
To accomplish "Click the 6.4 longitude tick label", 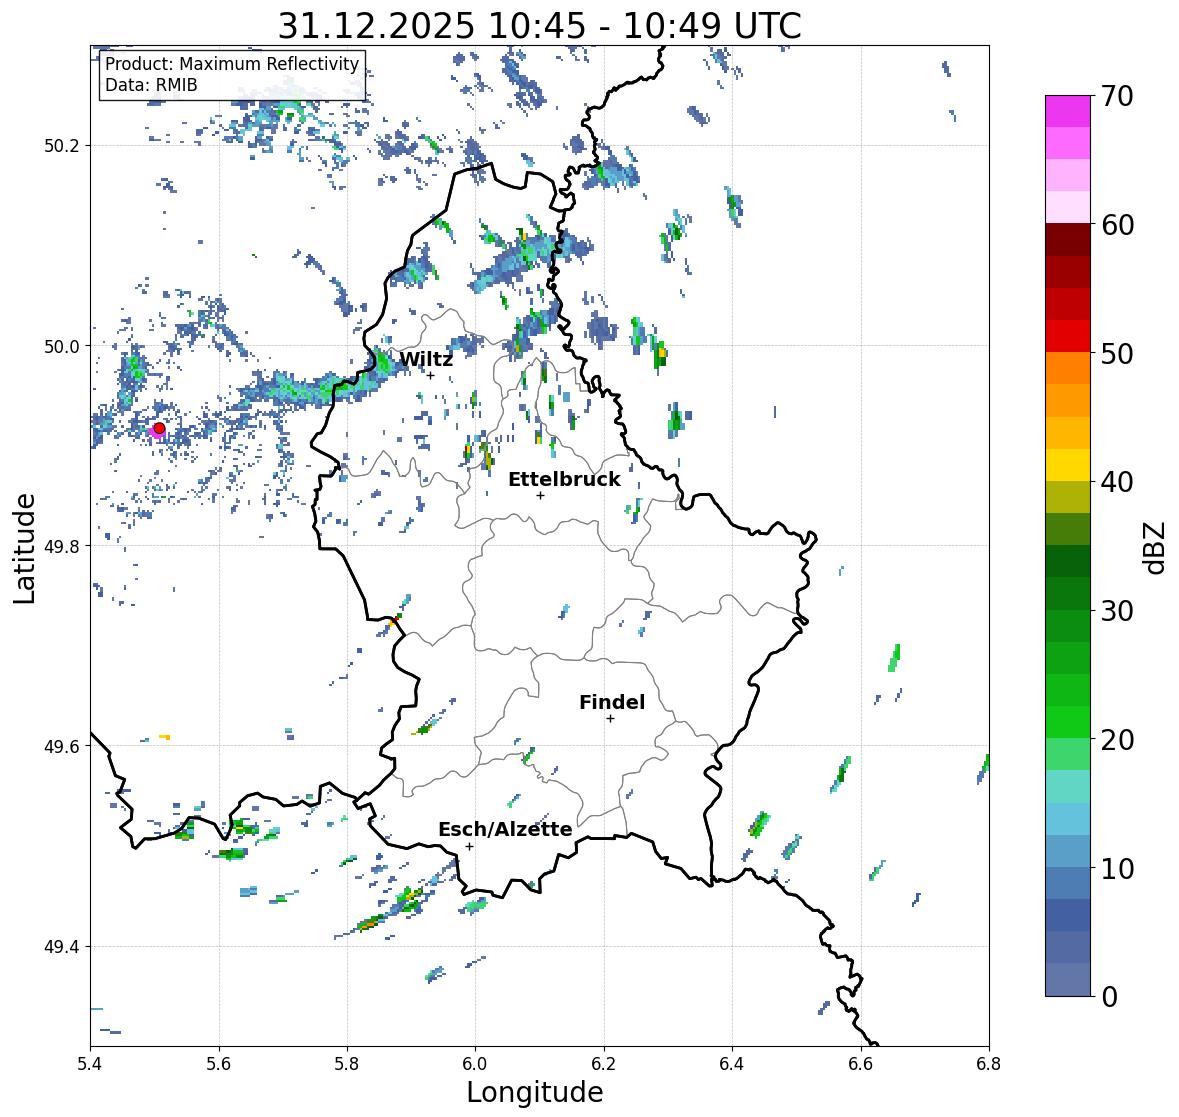I will tap(732, 1064).
